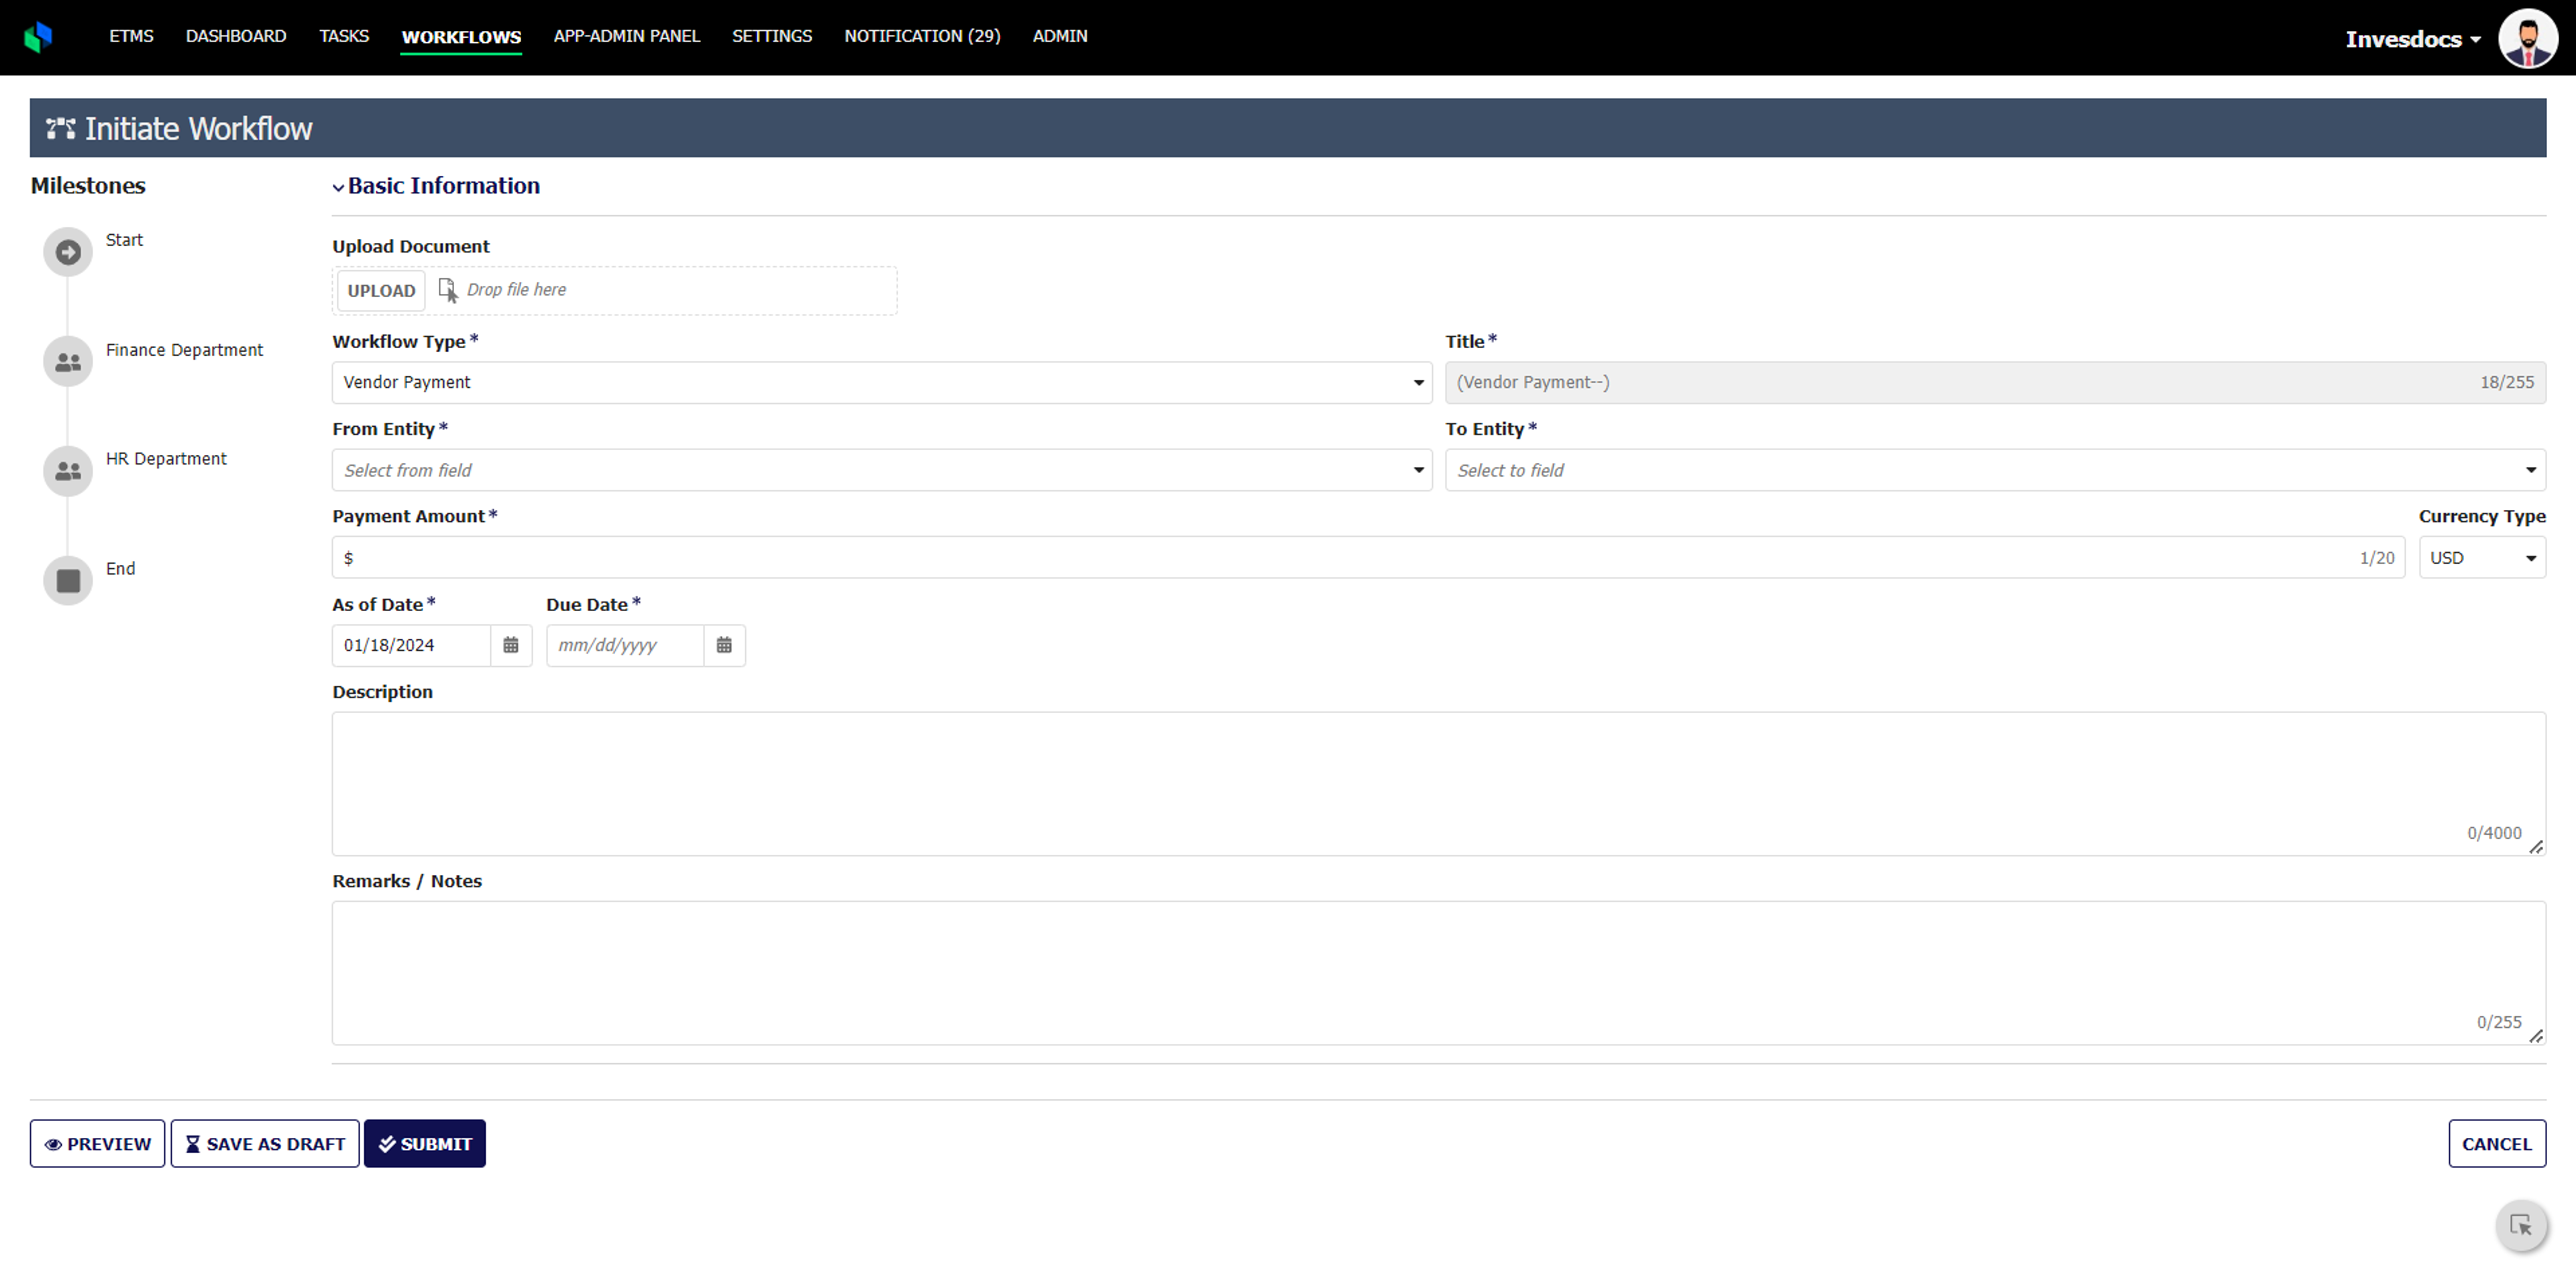View Notification (29) in the menu
This screenshot has width=2576, height=1272.
click(x=922, y=36)
